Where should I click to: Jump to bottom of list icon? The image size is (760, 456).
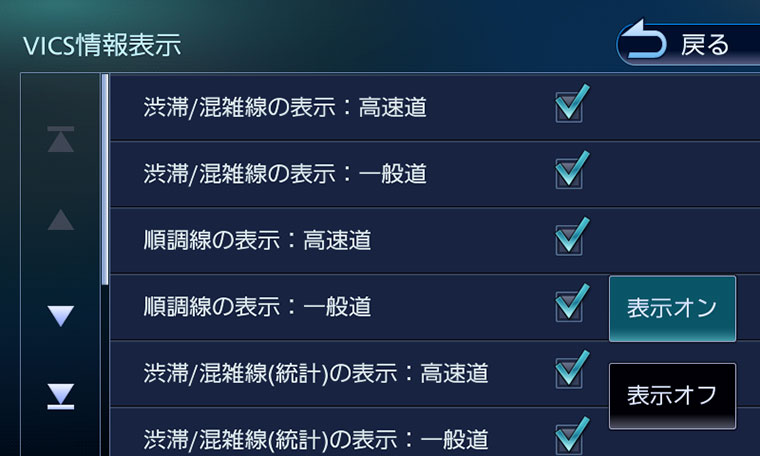click(61, 396)
